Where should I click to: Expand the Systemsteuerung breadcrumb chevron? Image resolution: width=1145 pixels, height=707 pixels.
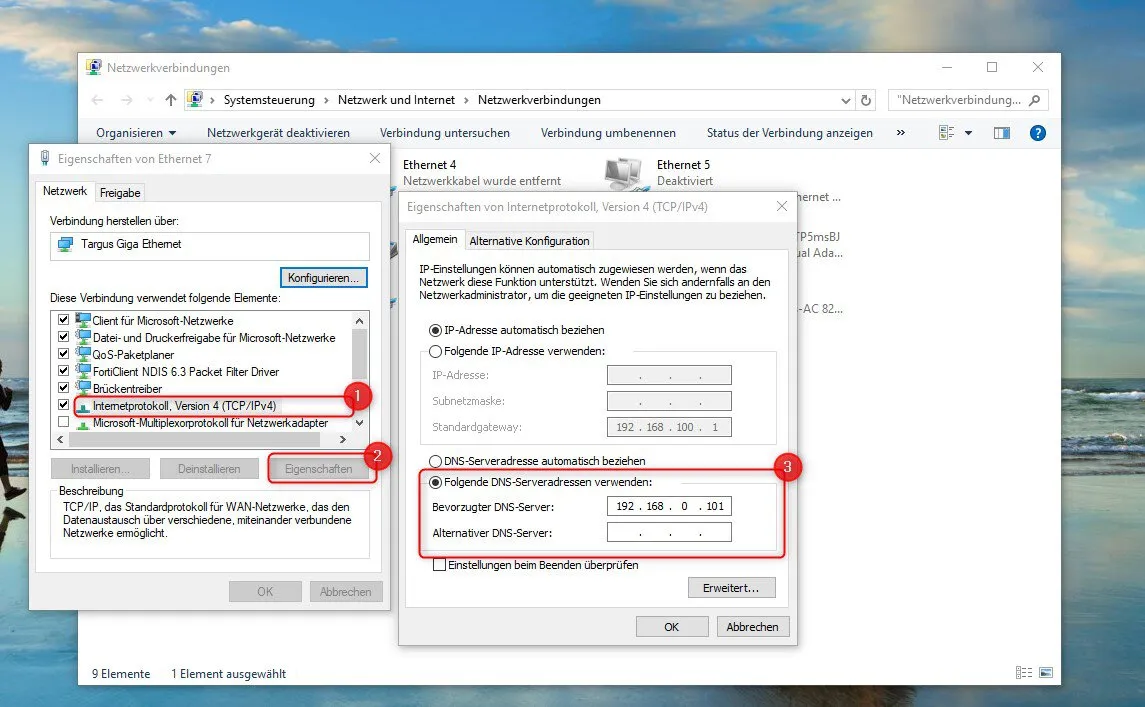pyautogui.click(x=326, y=100)
